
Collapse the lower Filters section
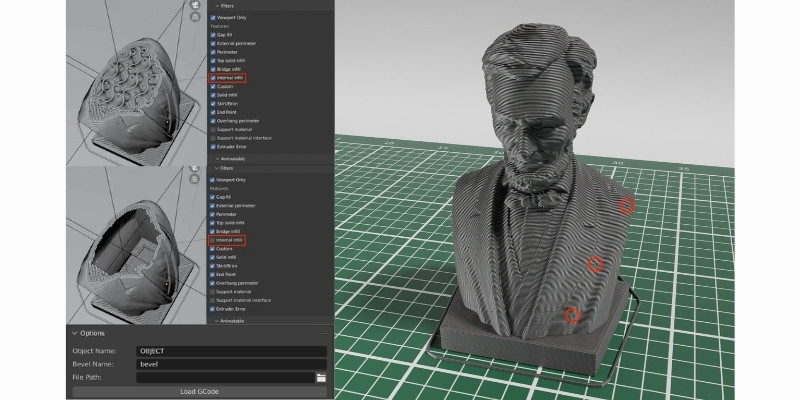click(x=217, y=168)
